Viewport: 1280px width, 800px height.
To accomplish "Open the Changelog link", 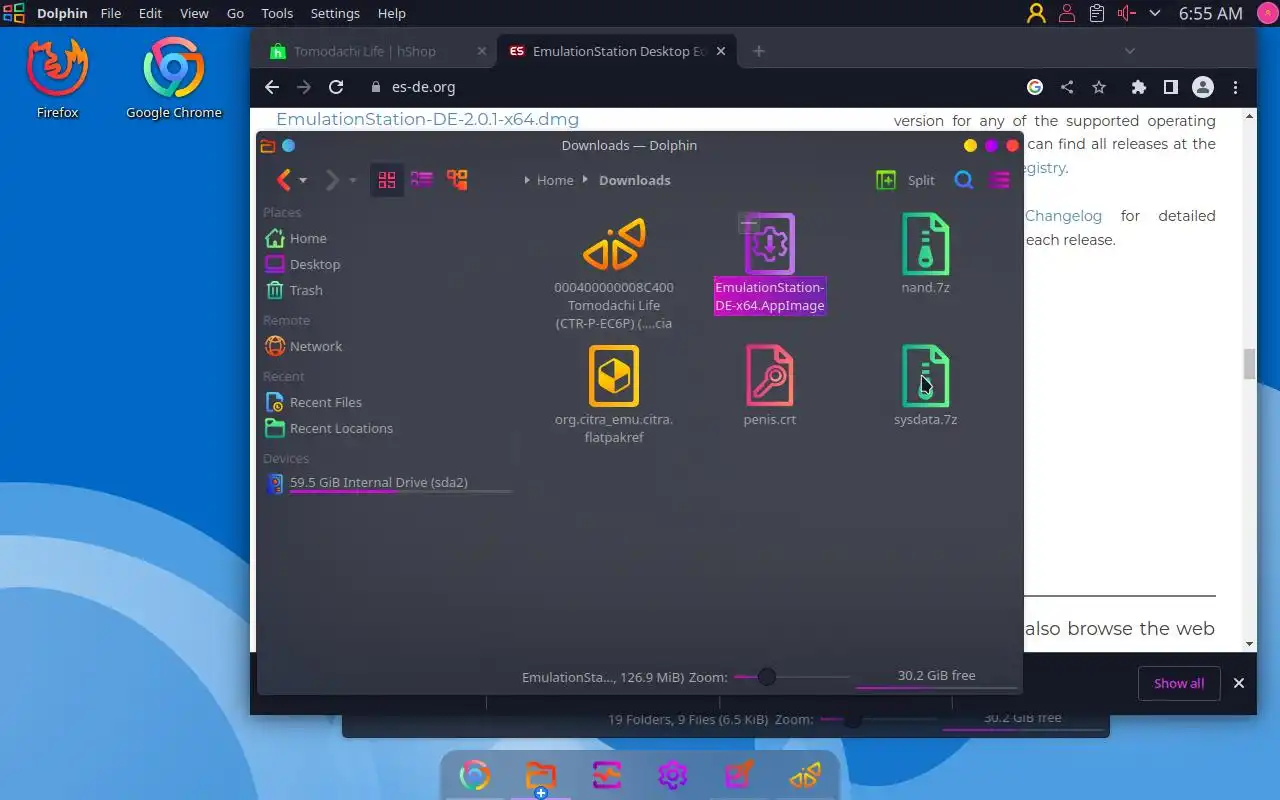I will (1063, 216).
